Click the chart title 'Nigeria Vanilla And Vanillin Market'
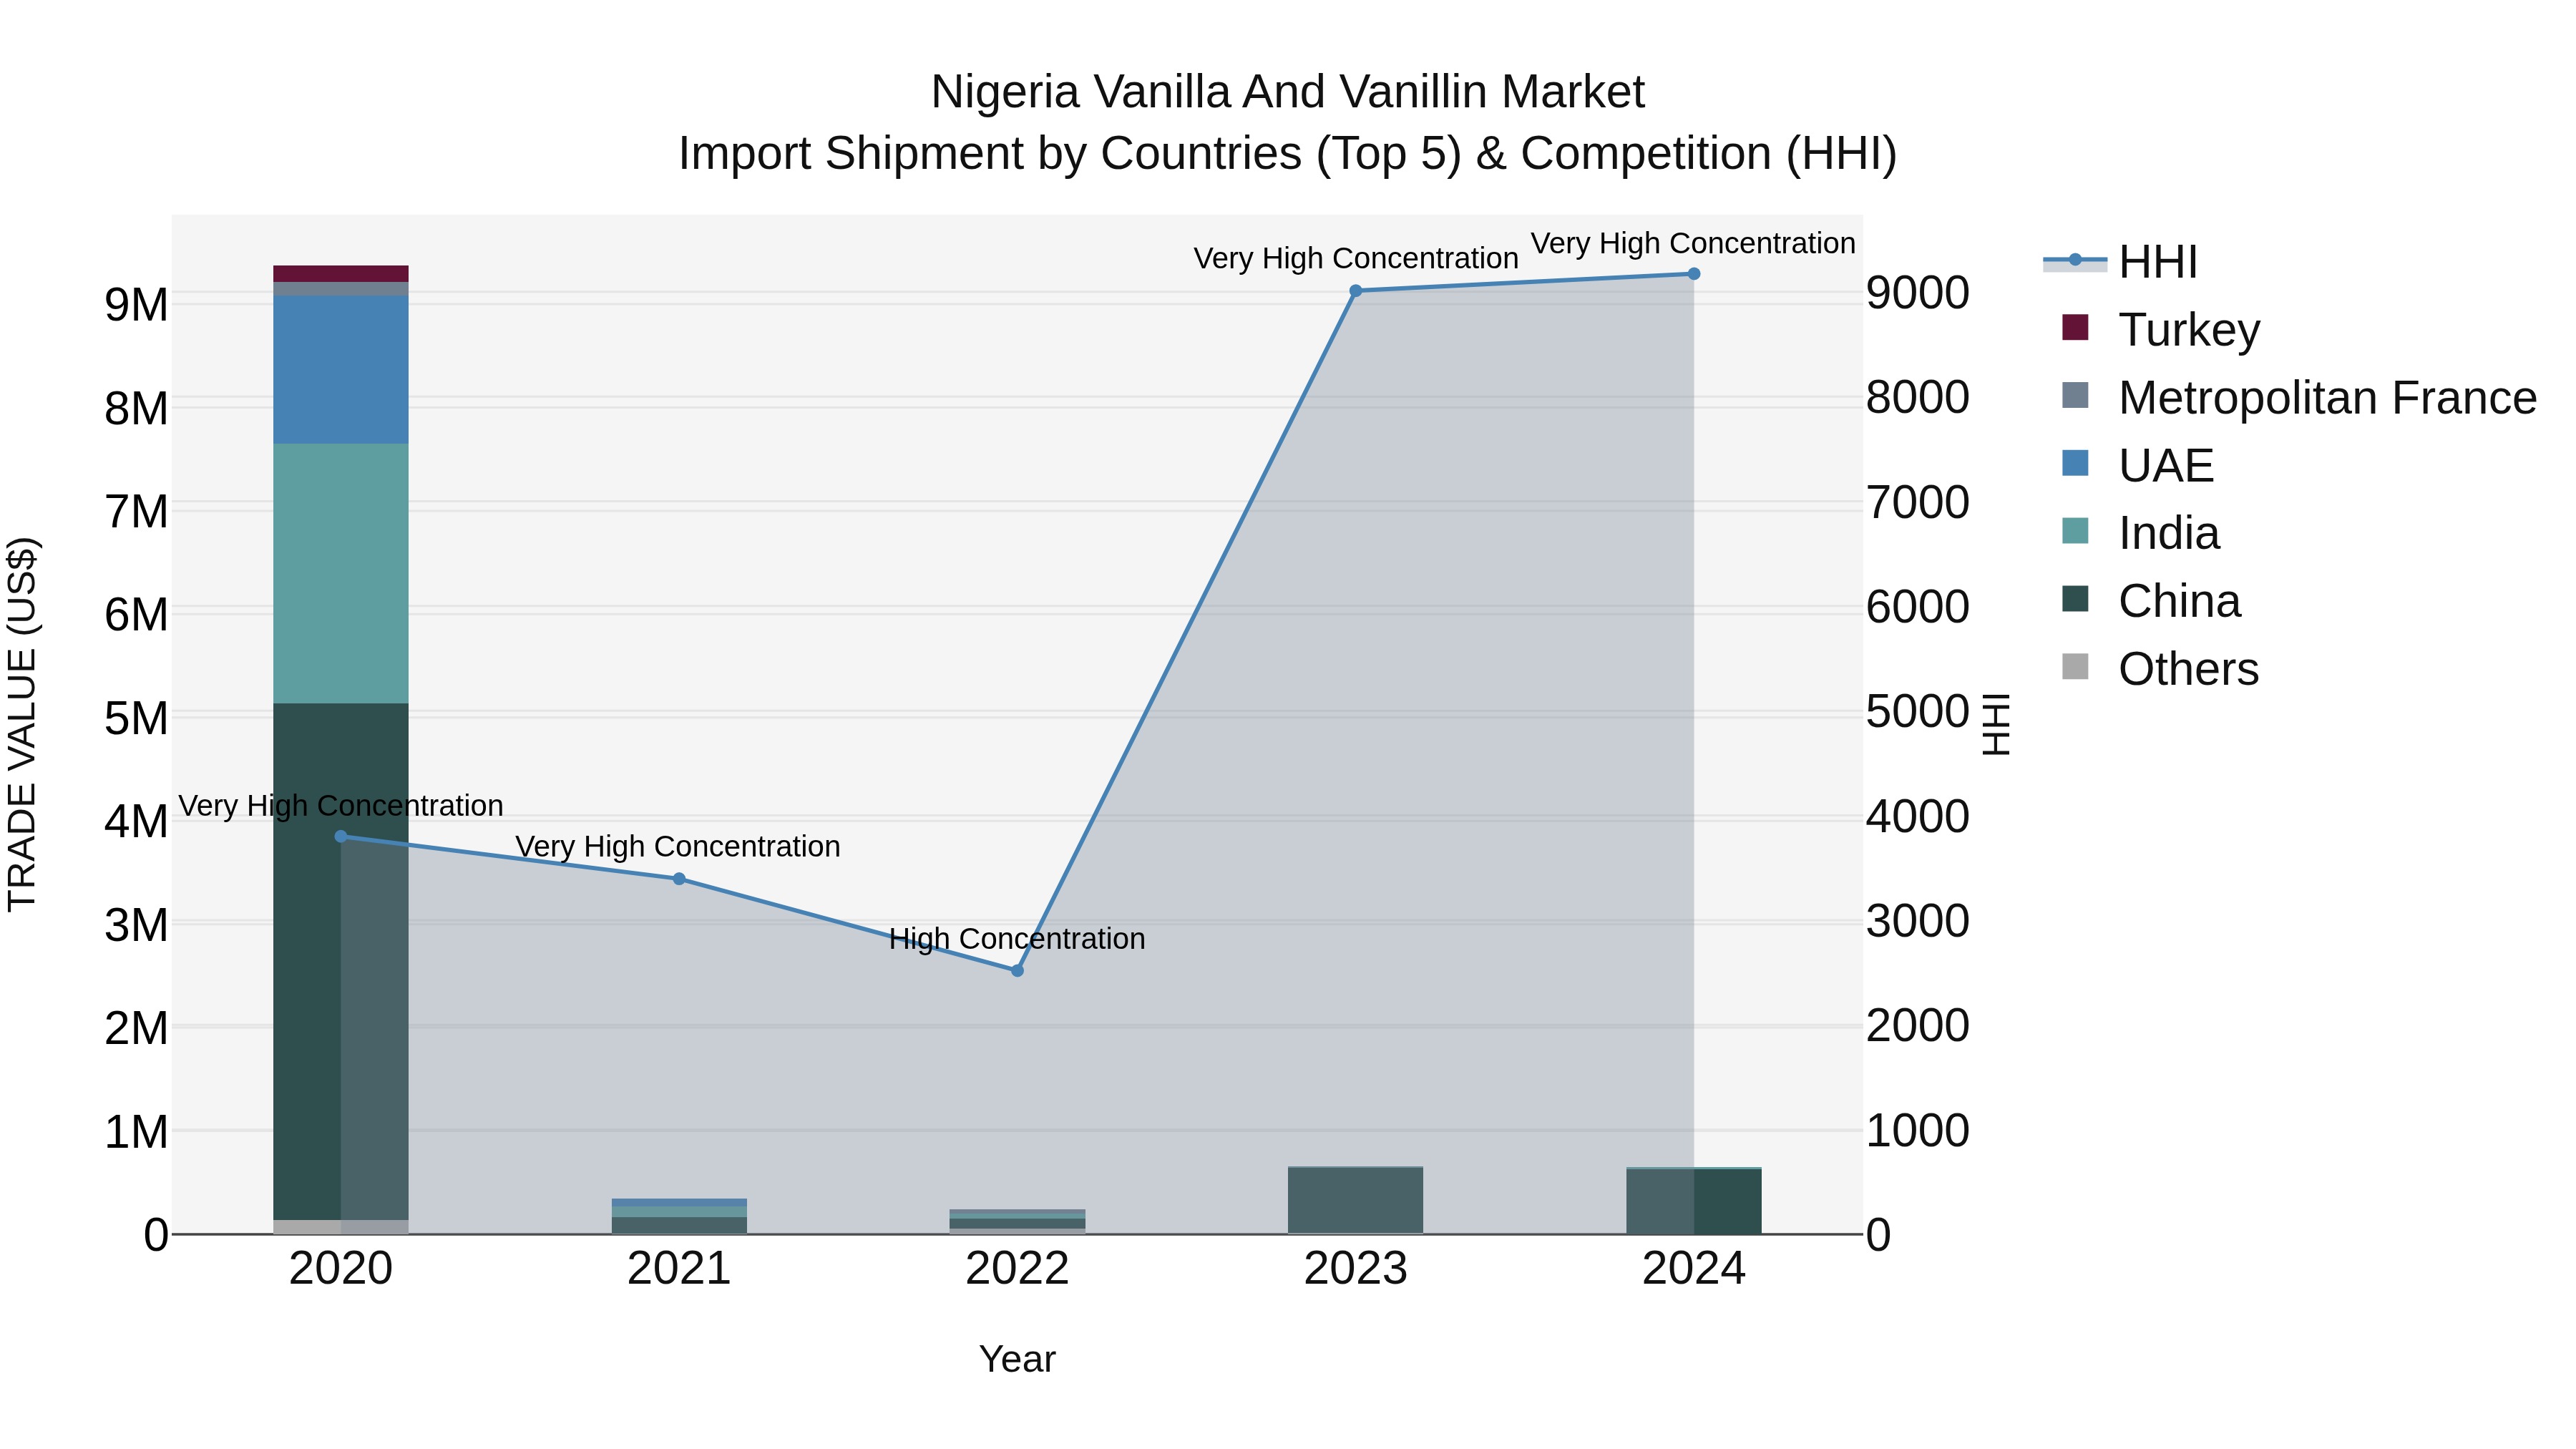The width and height of the screenshot is (2576, 1449). point(1288,92)
